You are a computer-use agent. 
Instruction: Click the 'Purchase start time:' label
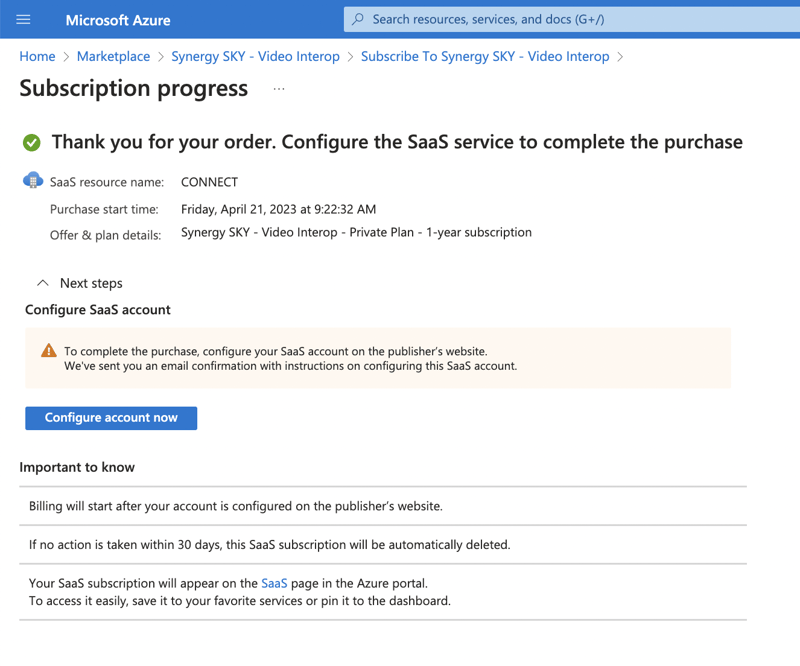(x=104, y=209)
